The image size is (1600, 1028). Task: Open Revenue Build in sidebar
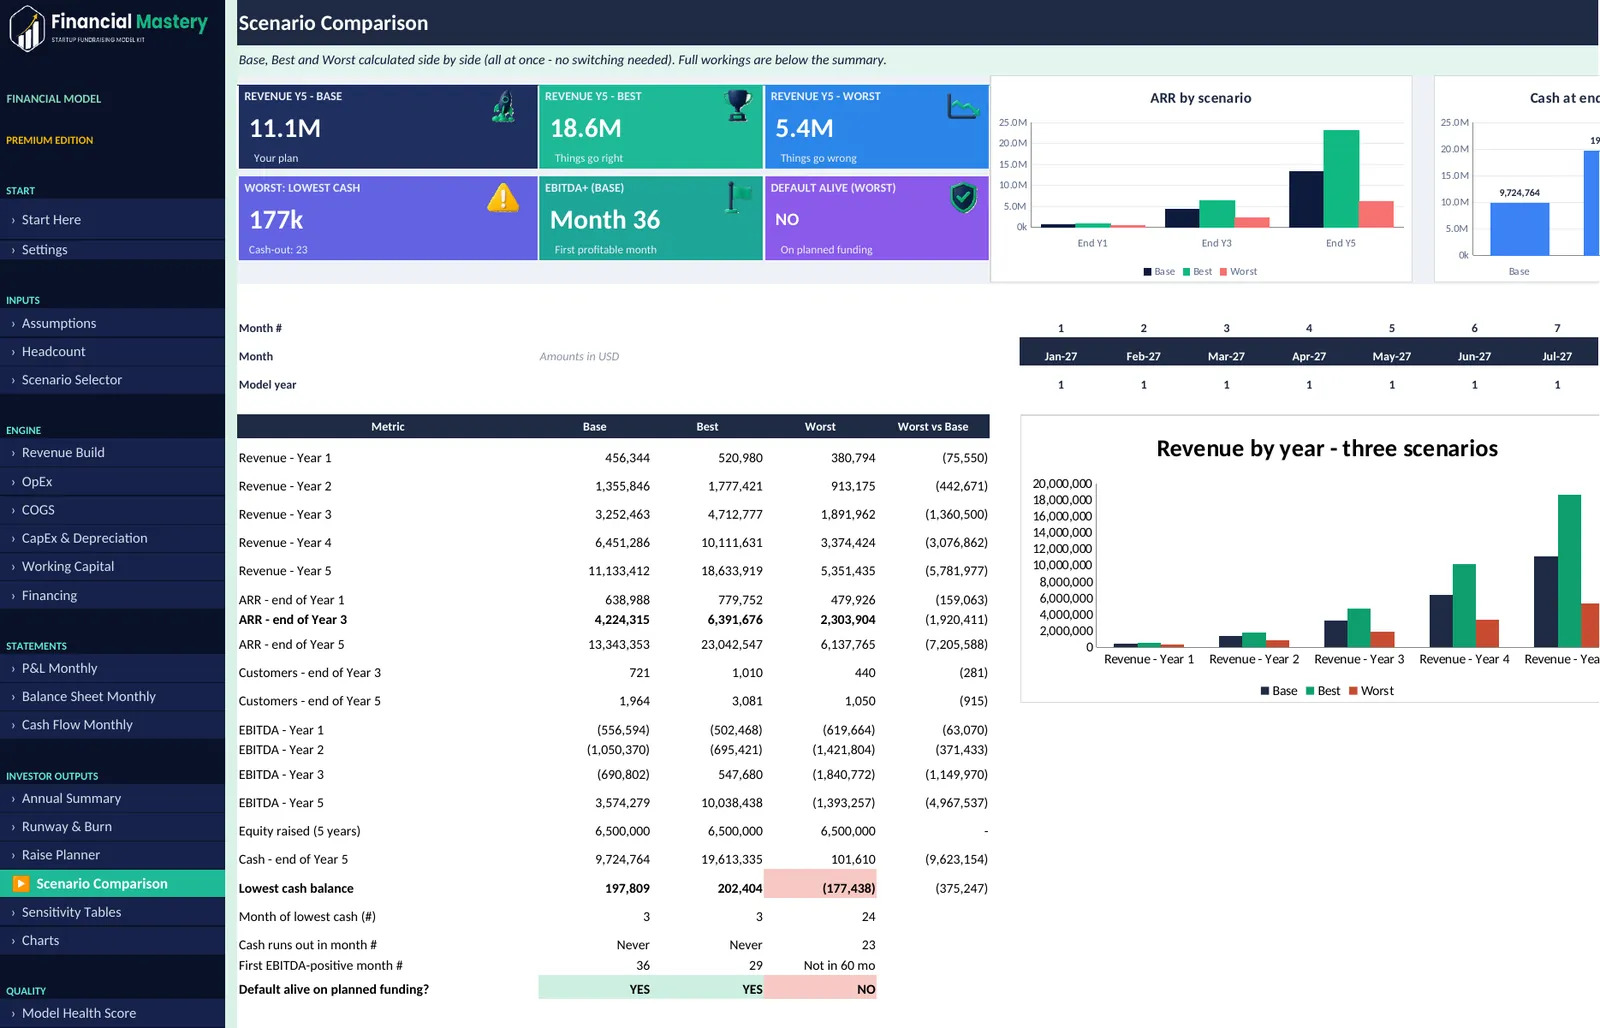(112, 452)
